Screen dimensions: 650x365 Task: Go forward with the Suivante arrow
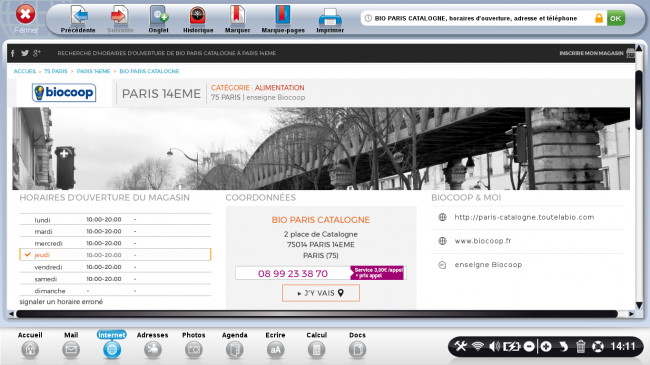coord(120,19)
